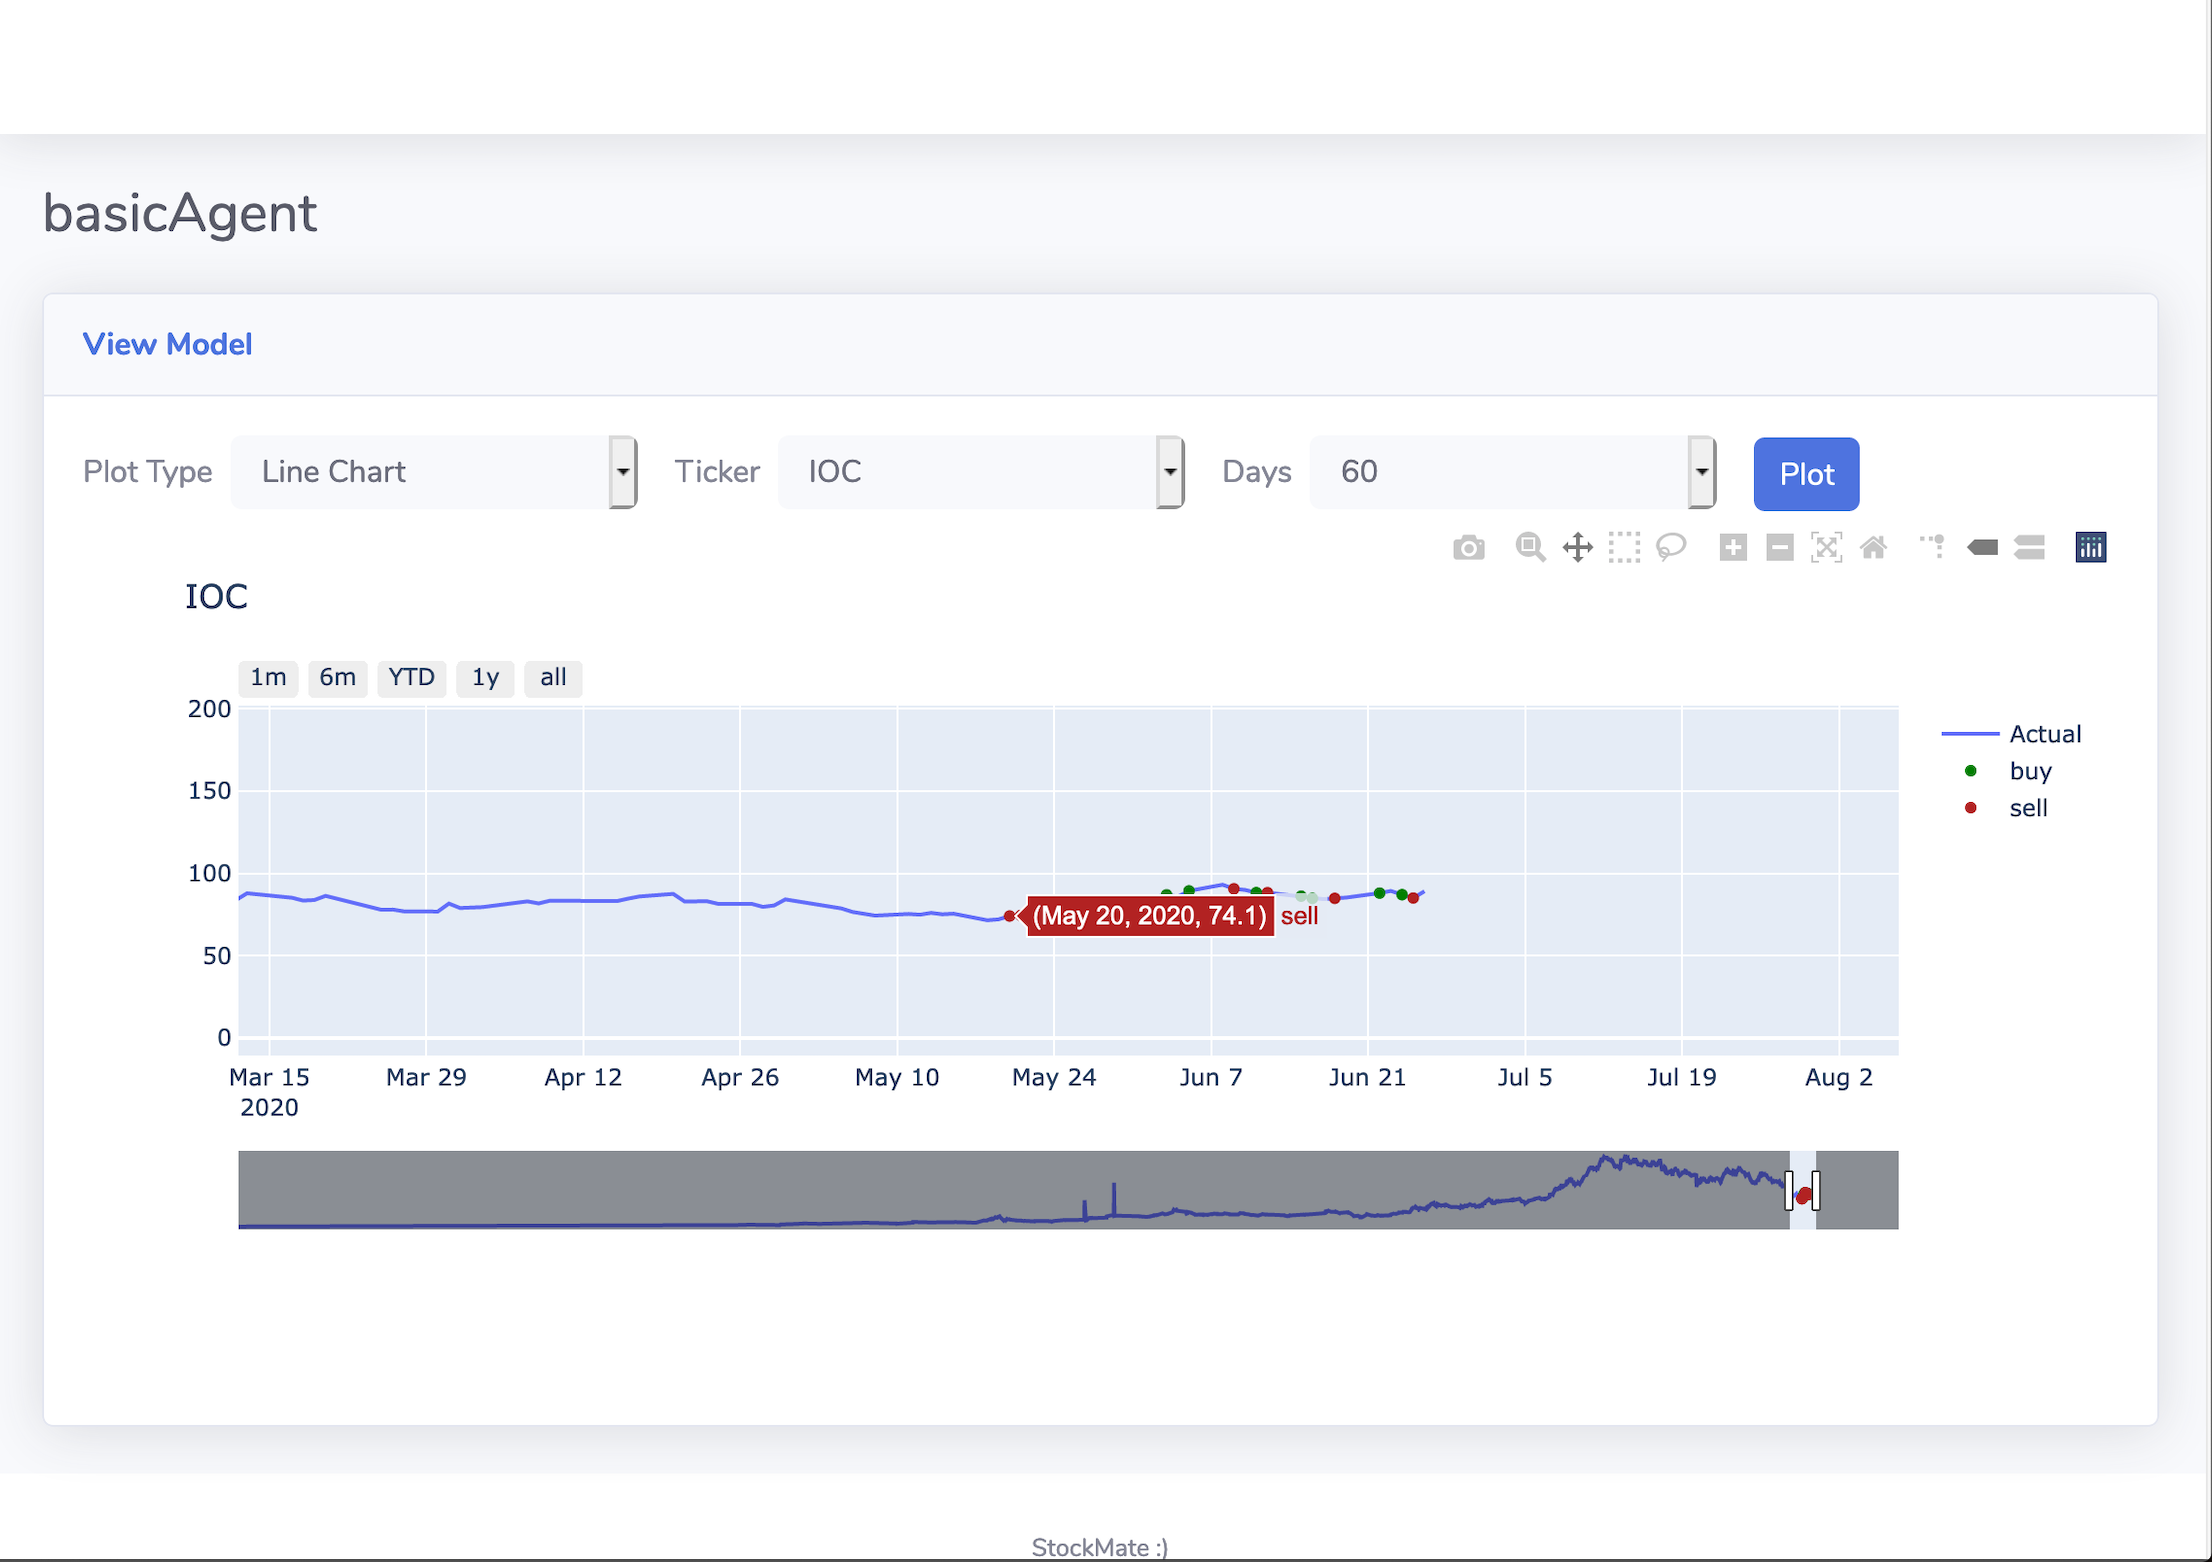Click the Plot button to render chart
This screenshot has width=2212, height=1562.
[x=1805, y=473]
